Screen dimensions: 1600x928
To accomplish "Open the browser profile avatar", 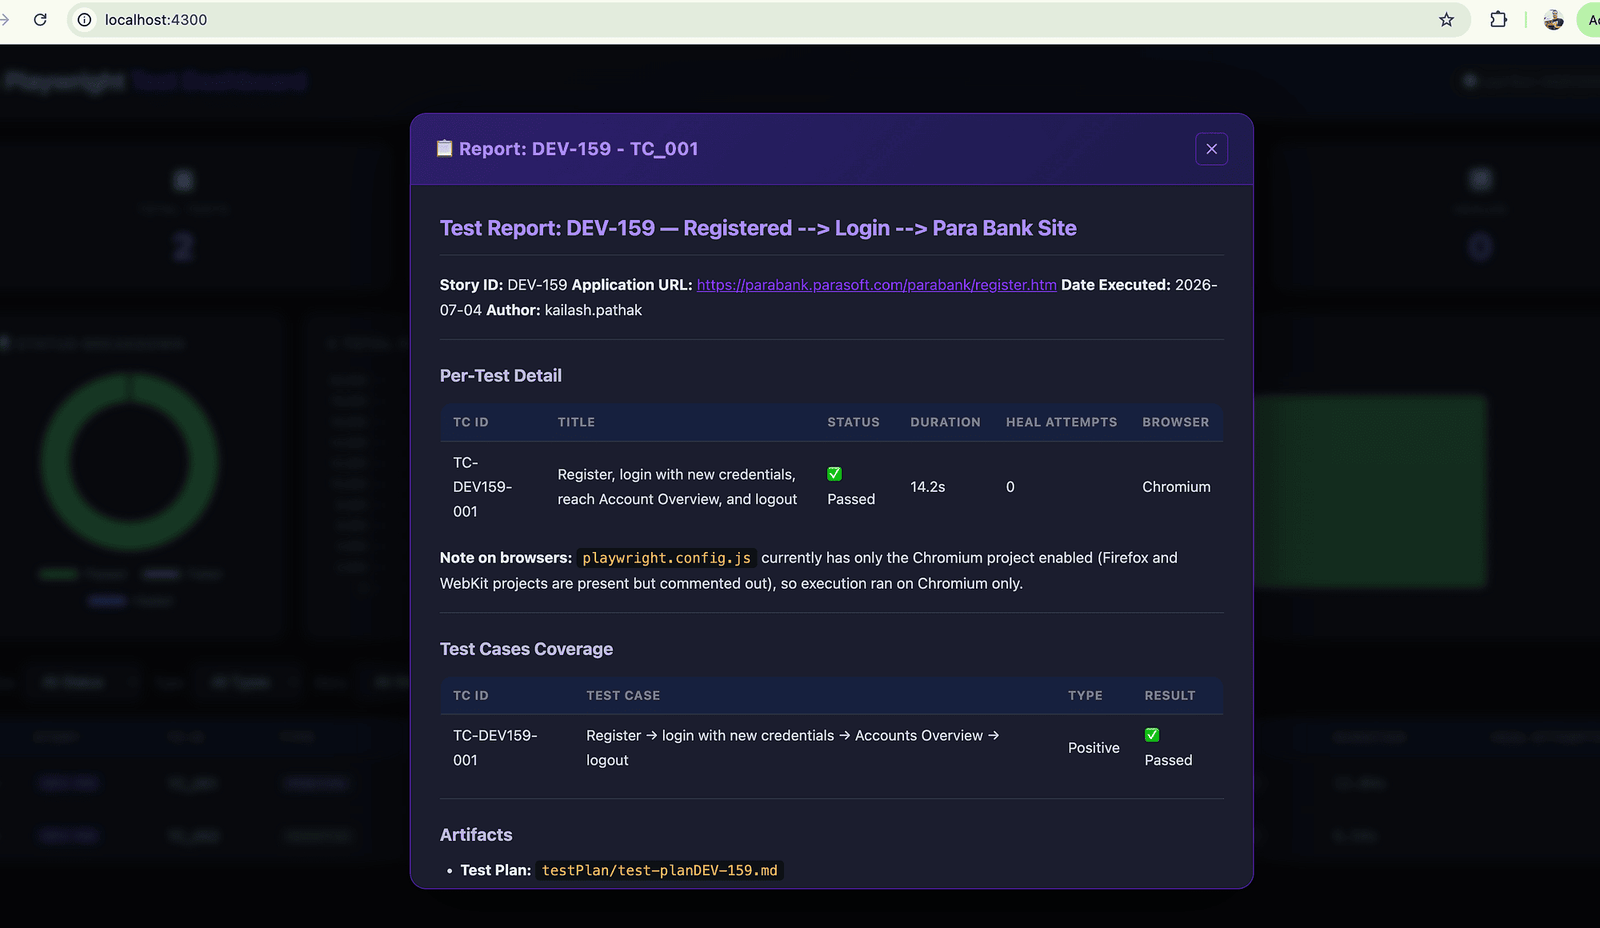I will [x=1553, y=19].
